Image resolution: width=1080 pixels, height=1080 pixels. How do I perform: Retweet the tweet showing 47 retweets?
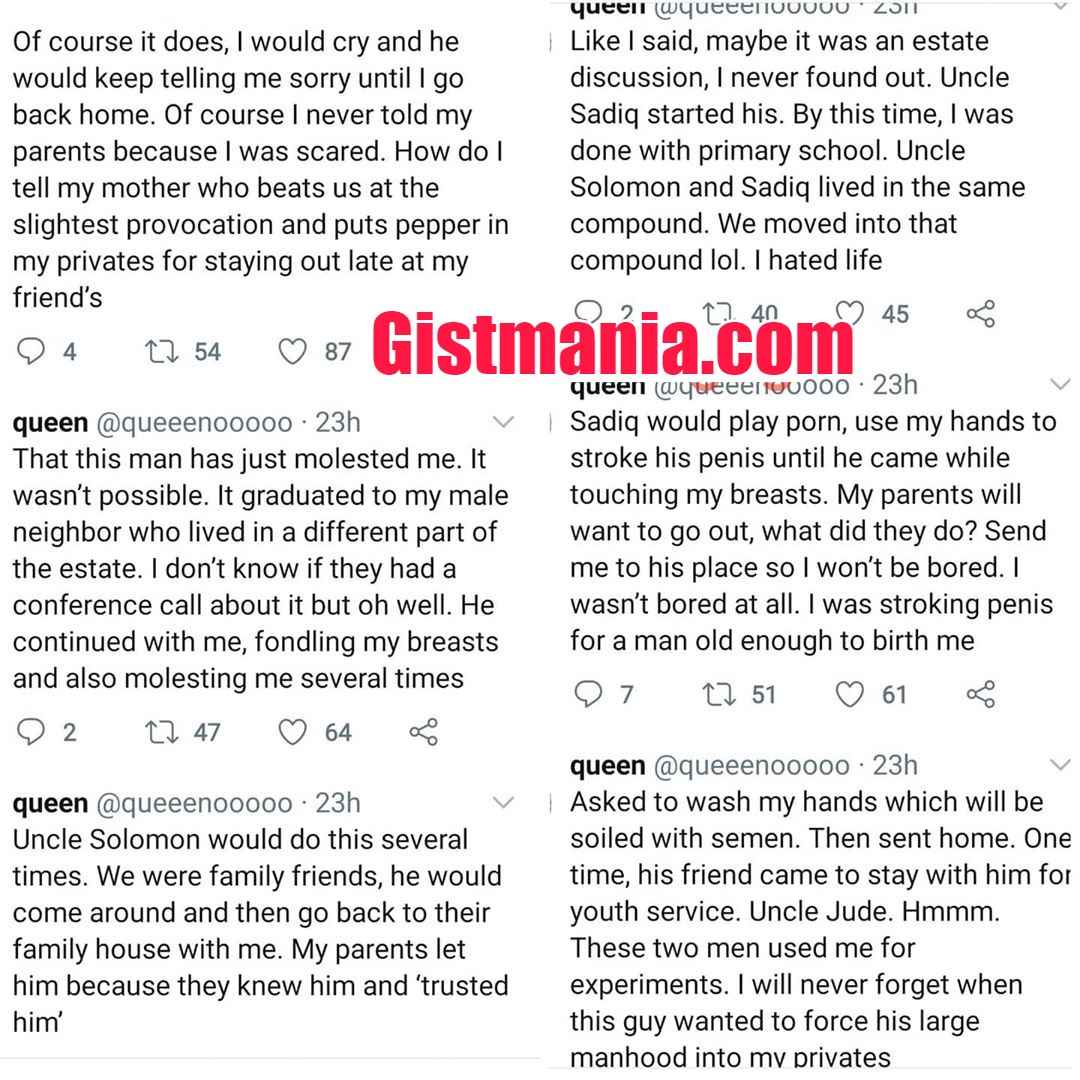(161, 731)
